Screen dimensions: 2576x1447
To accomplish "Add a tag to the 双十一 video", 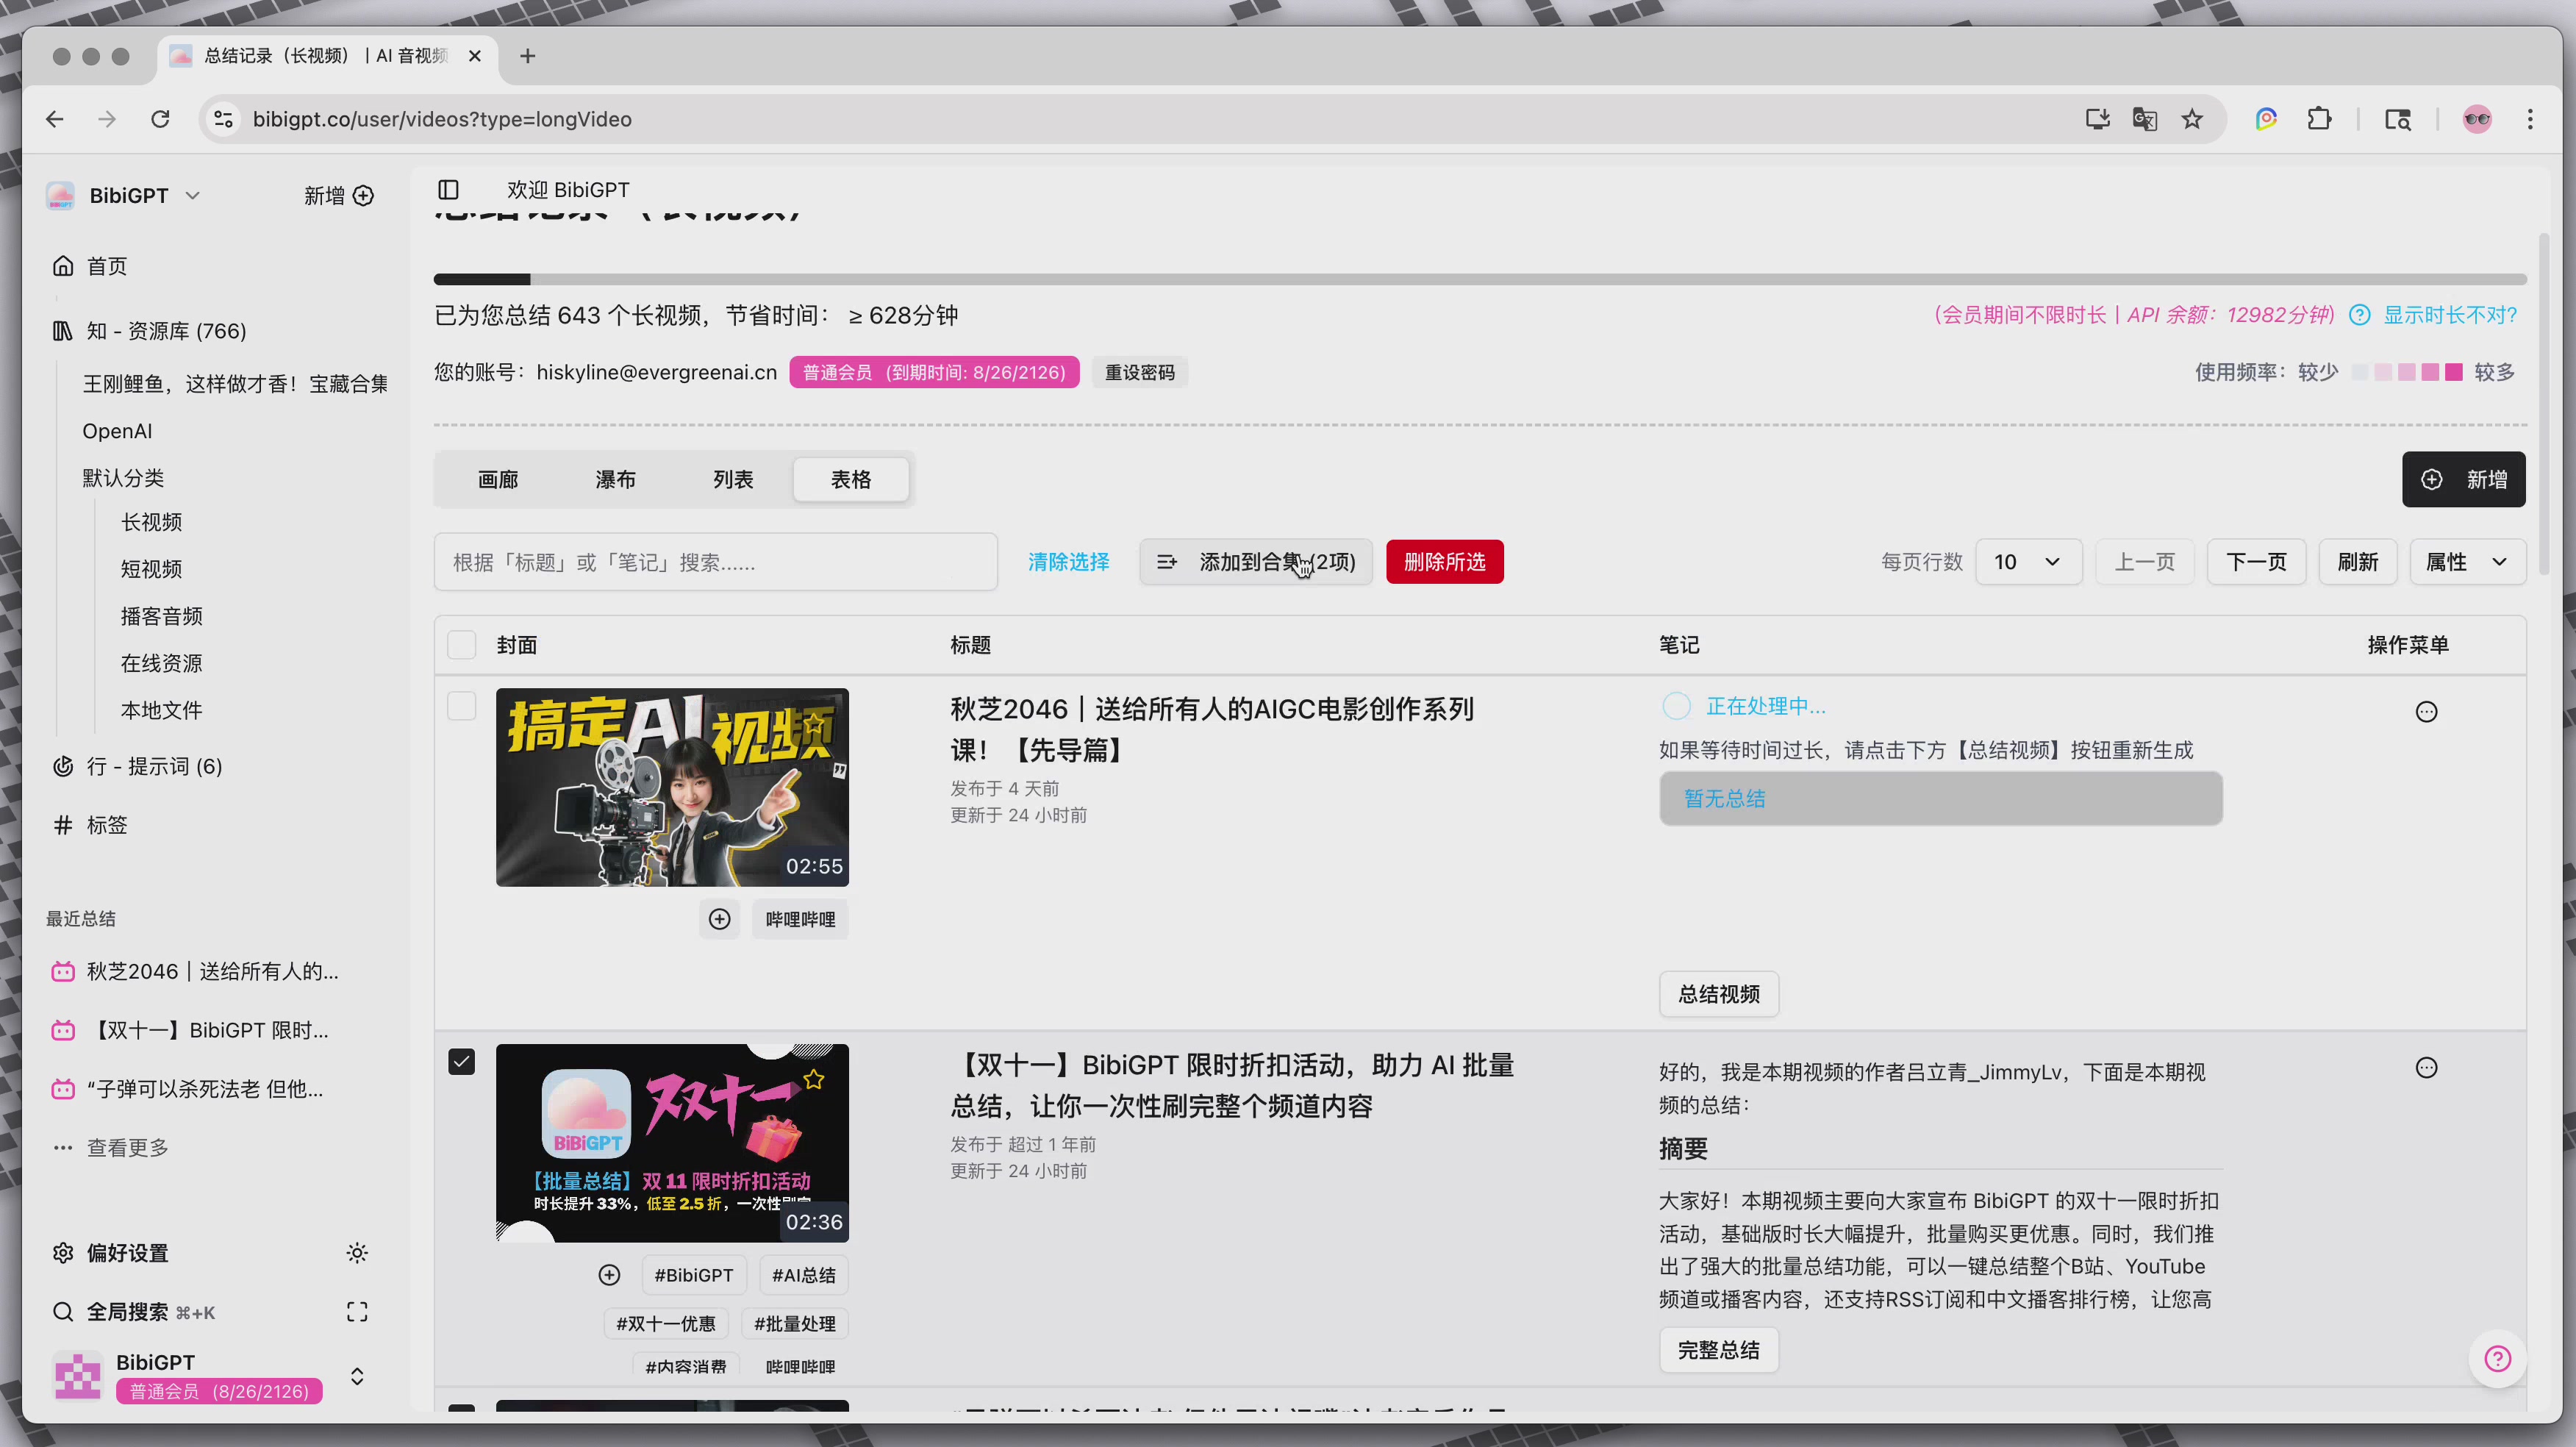I will pos(609,1275).
